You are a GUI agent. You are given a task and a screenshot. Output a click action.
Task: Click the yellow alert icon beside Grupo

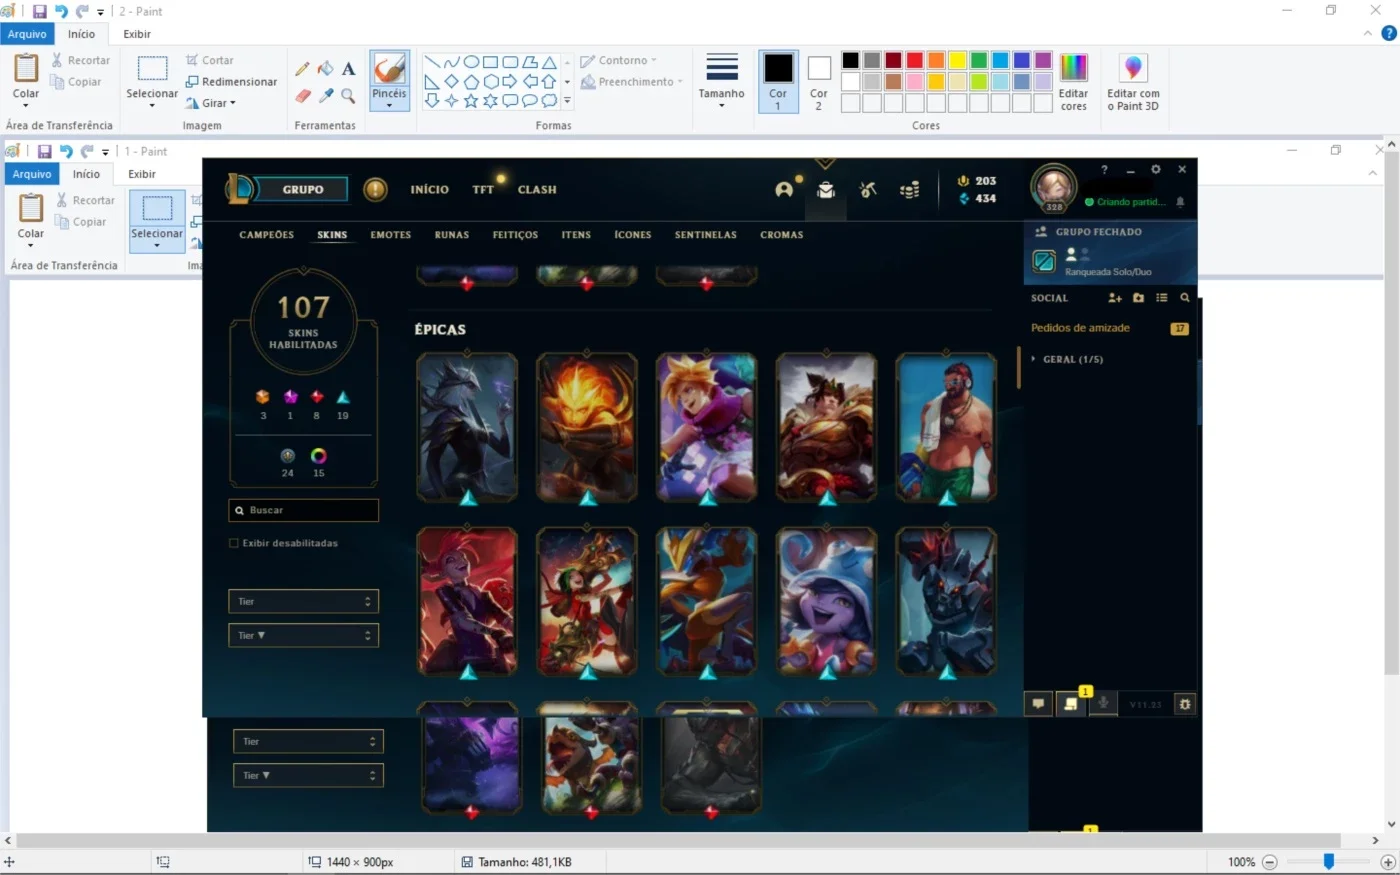tap(375, 189)
